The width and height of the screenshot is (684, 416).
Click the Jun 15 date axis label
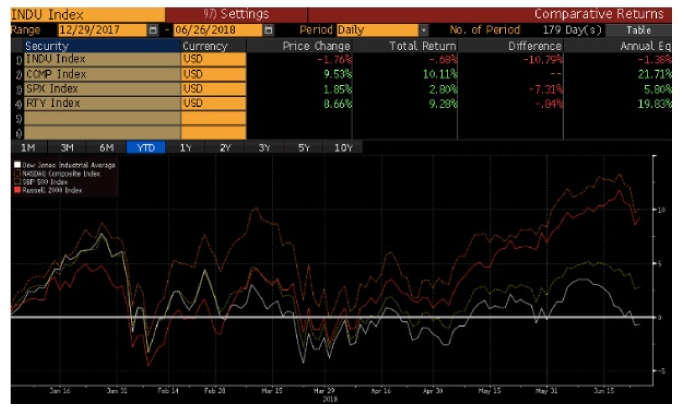604,391
